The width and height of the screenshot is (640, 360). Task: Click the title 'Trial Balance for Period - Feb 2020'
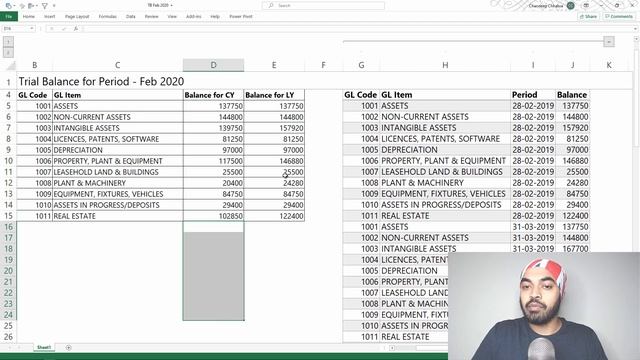101,81
